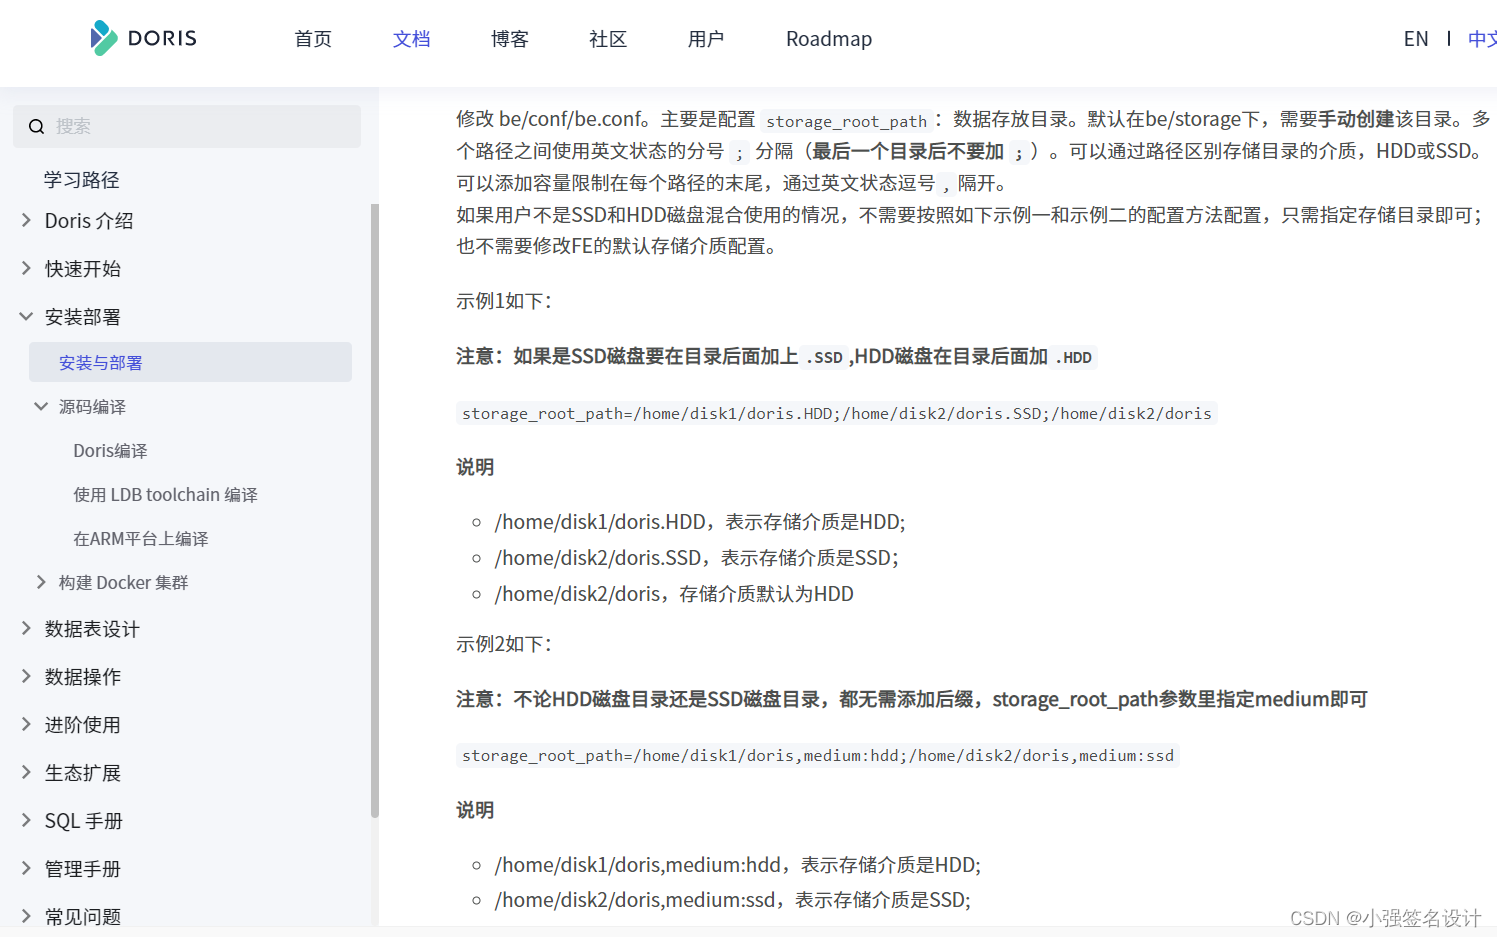1497x937 pixels.
Task: Expand the 常见问题 section
Action: pos(25,915)
